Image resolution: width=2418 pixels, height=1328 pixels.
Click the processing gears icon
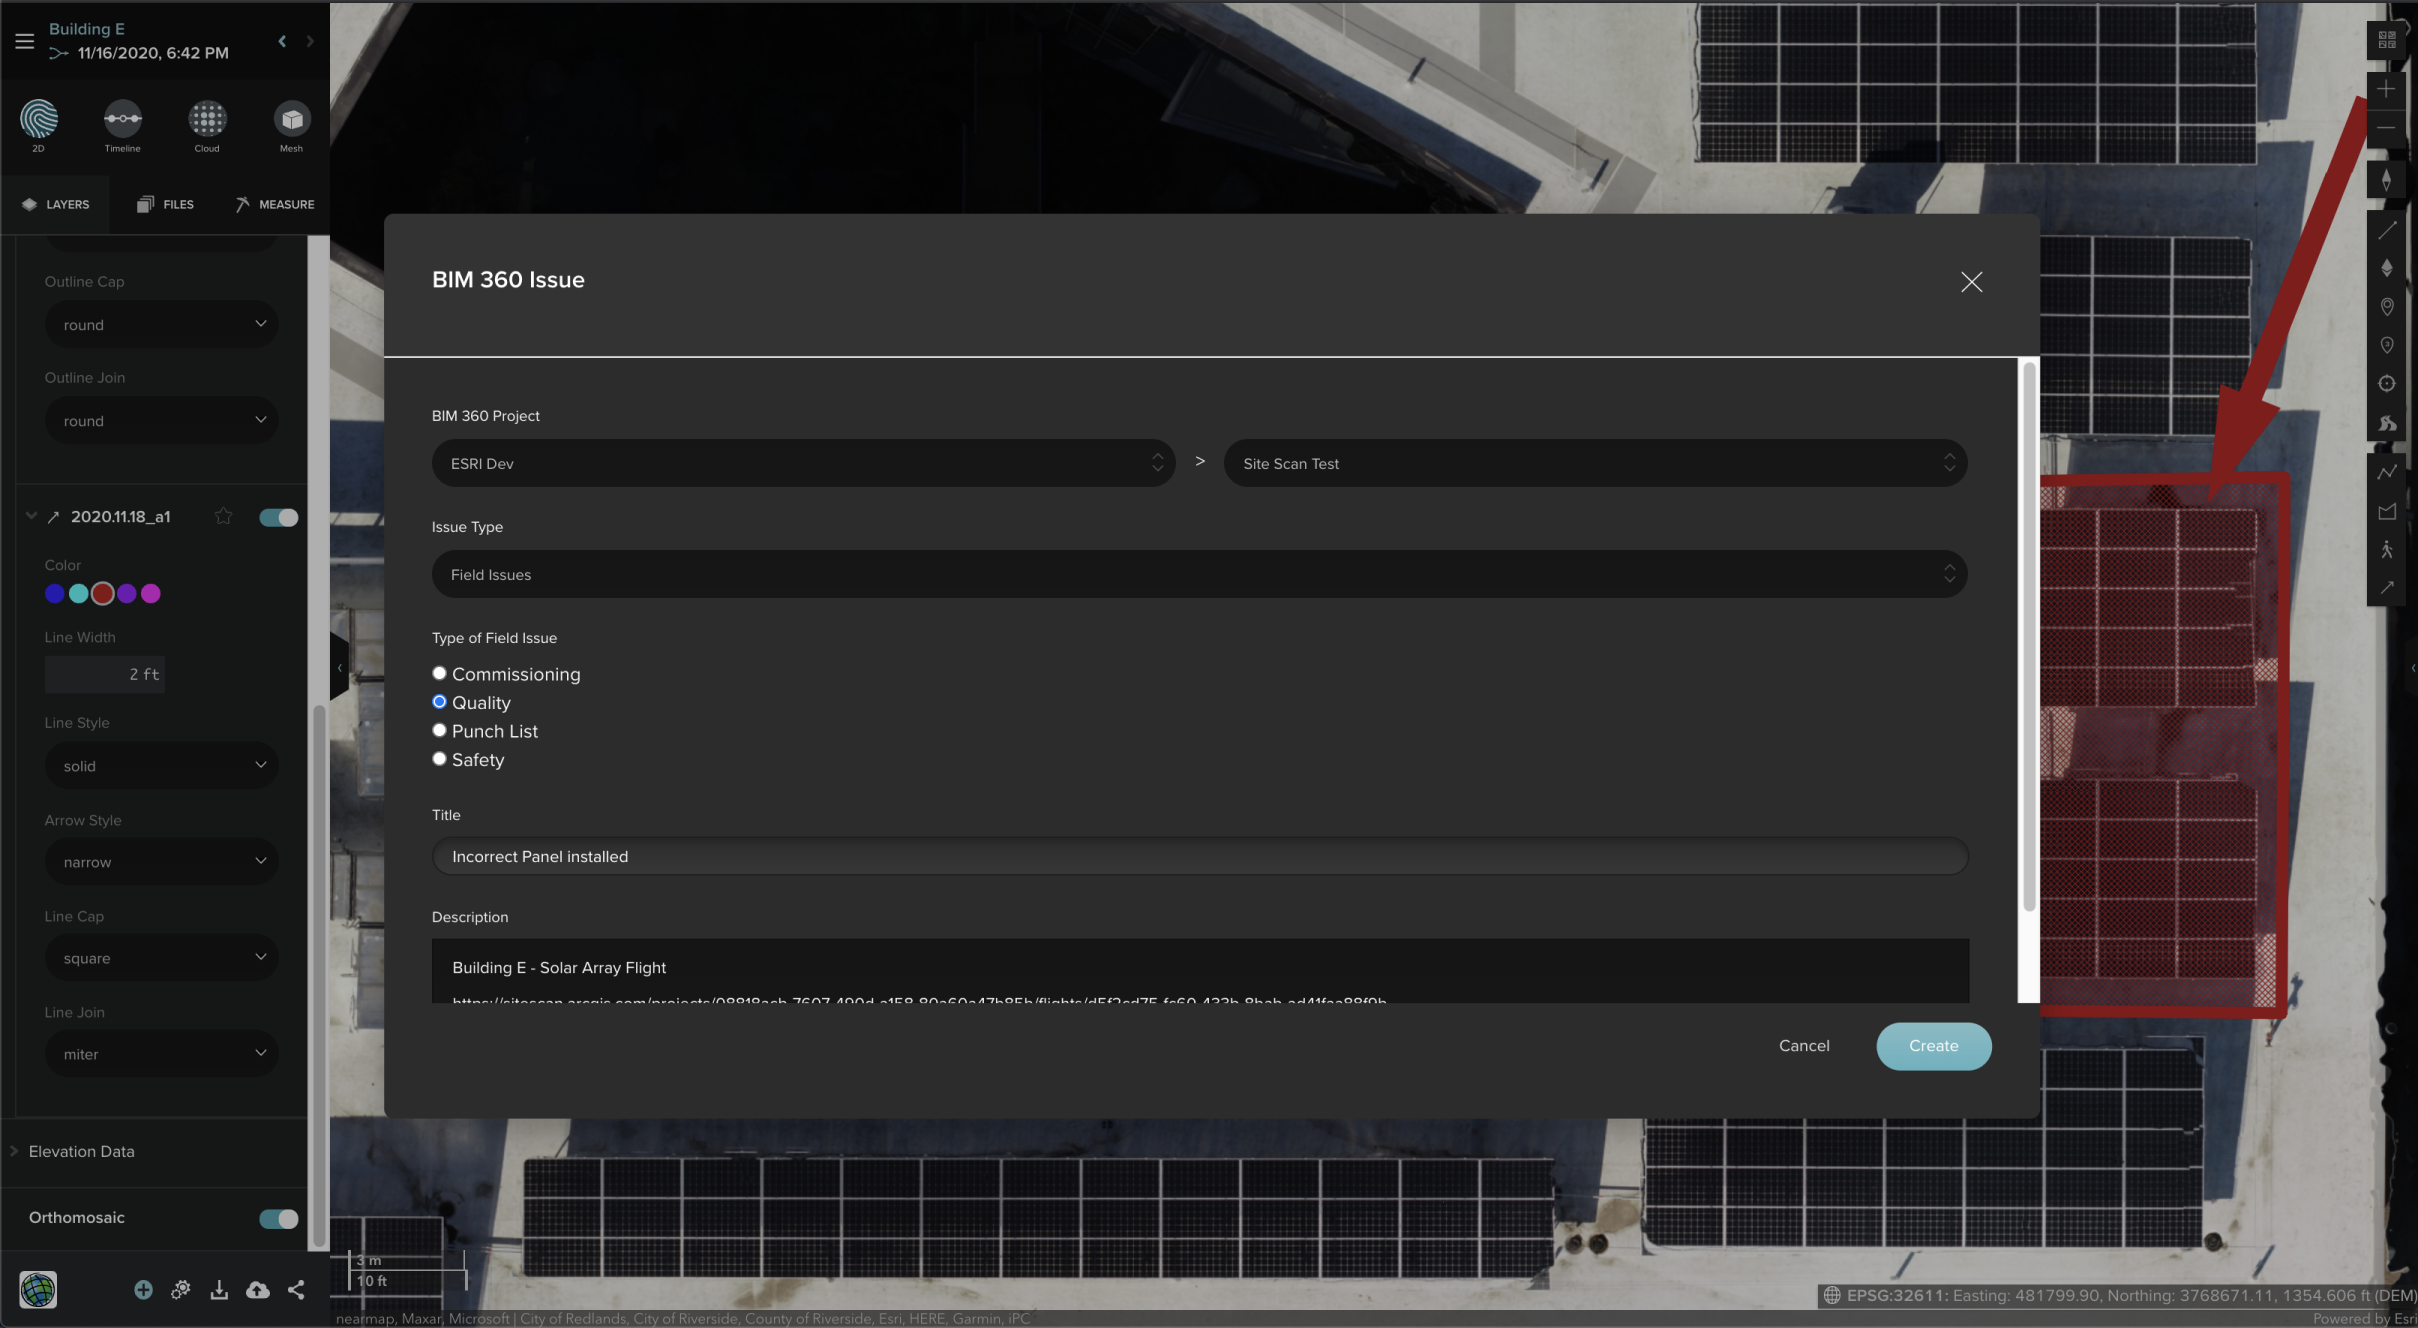pos(181,1290)
